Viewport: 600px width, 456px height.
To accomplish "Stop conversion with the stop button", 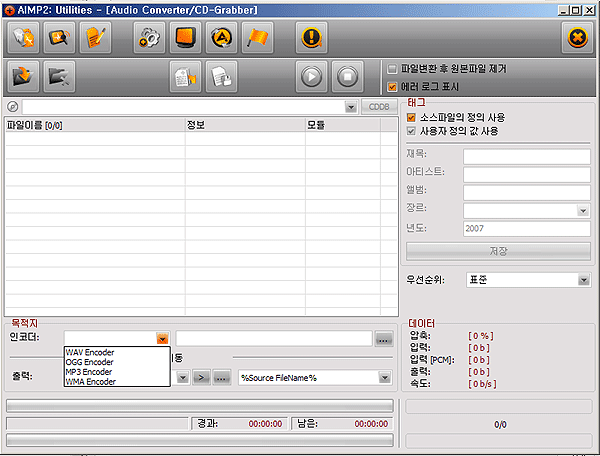I will pyautogui.click(x=347, y=76).
